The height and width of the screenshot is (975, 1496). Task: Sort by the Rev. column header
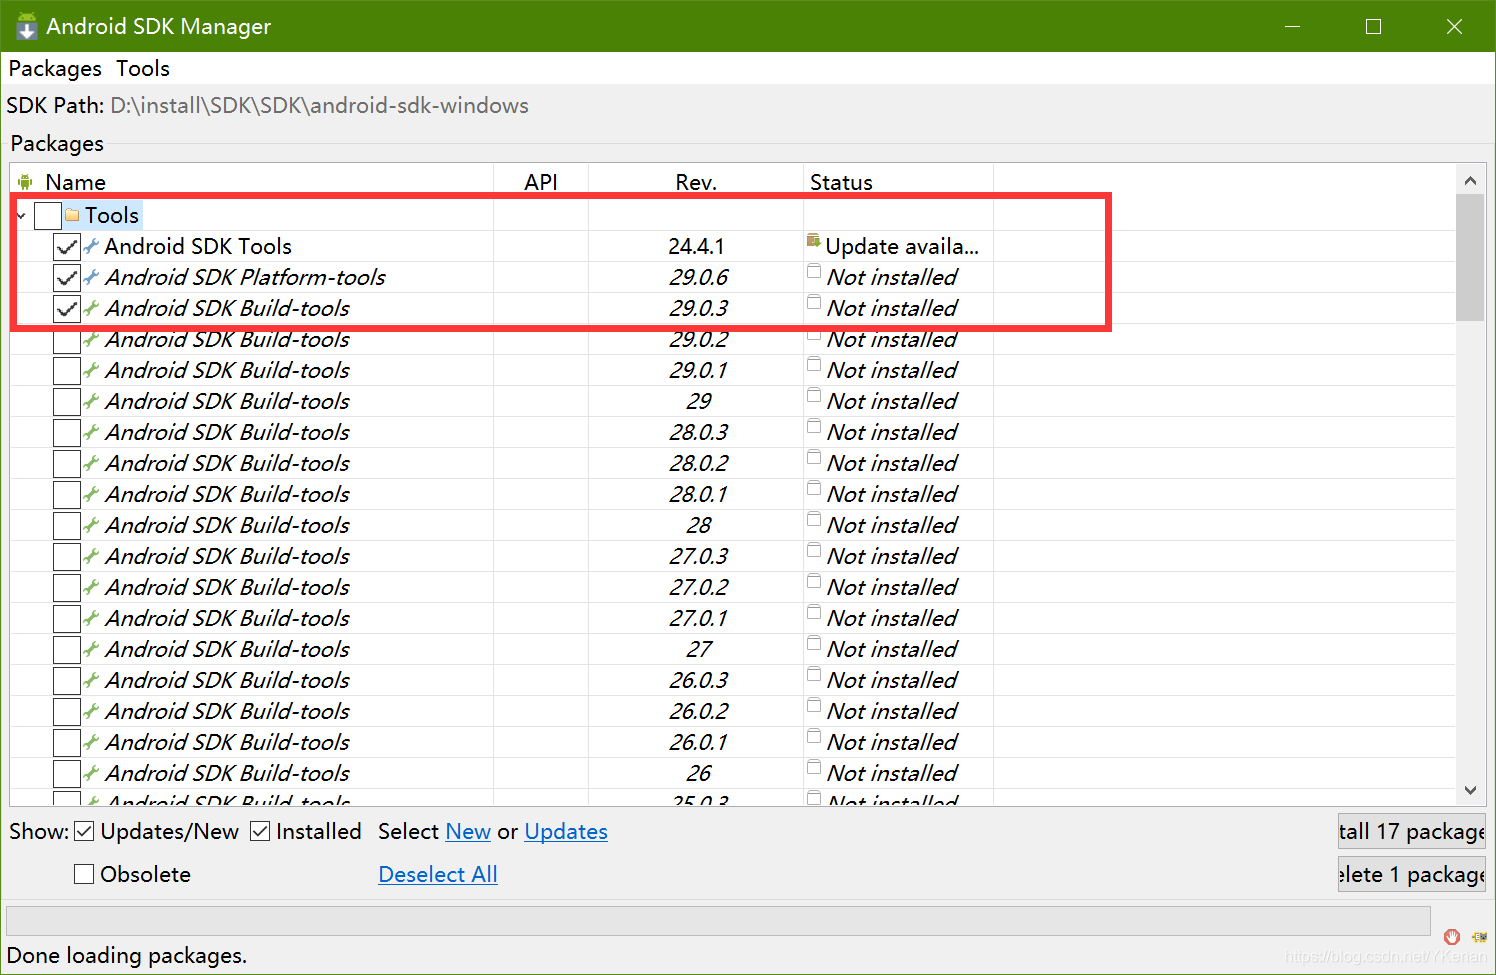pyautogui.click(x=696, y=180)
